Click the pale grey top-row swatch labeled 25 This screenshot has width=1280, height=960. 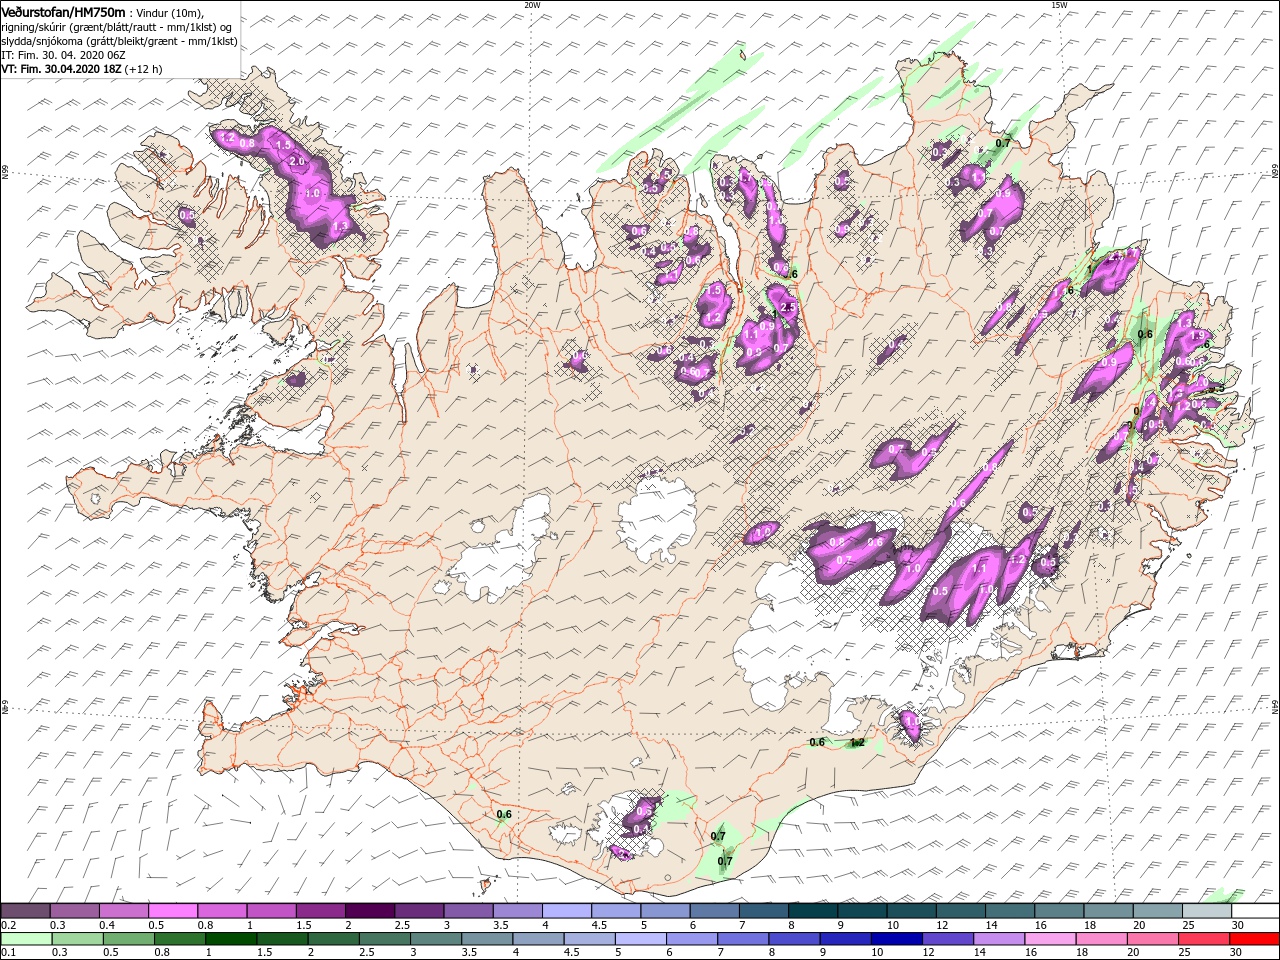click(x=1206, y=911)
